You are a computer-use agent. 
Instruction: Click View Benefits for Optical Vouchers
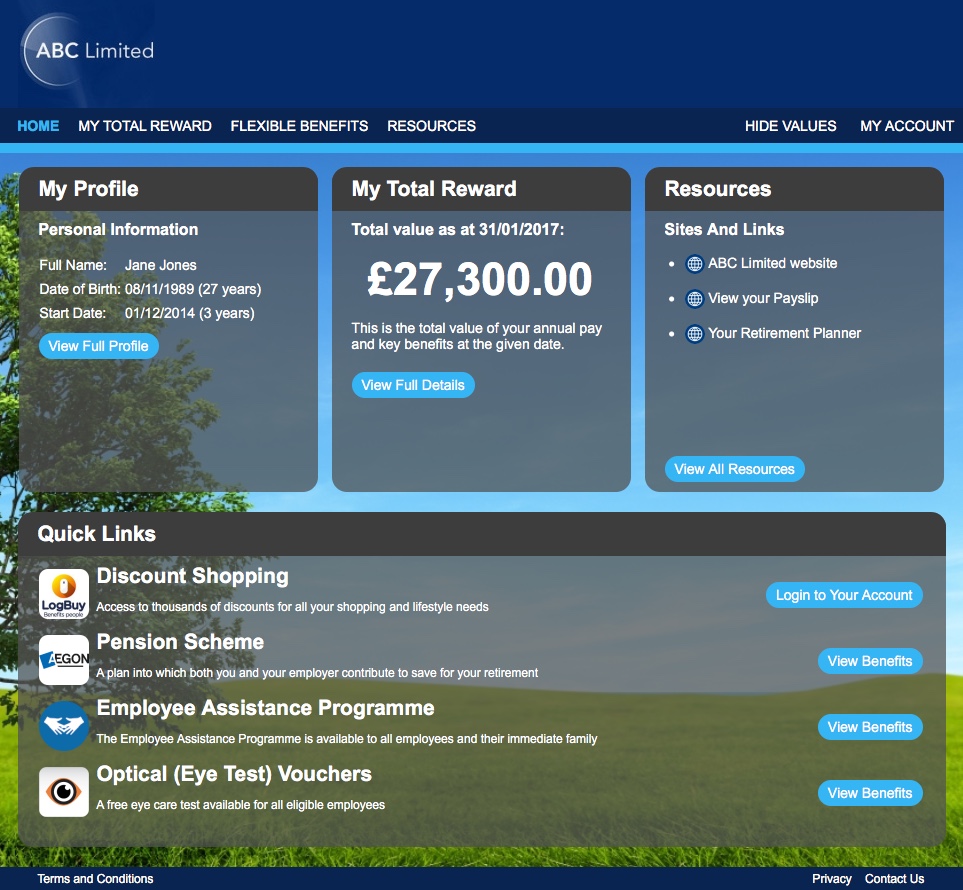870,793
